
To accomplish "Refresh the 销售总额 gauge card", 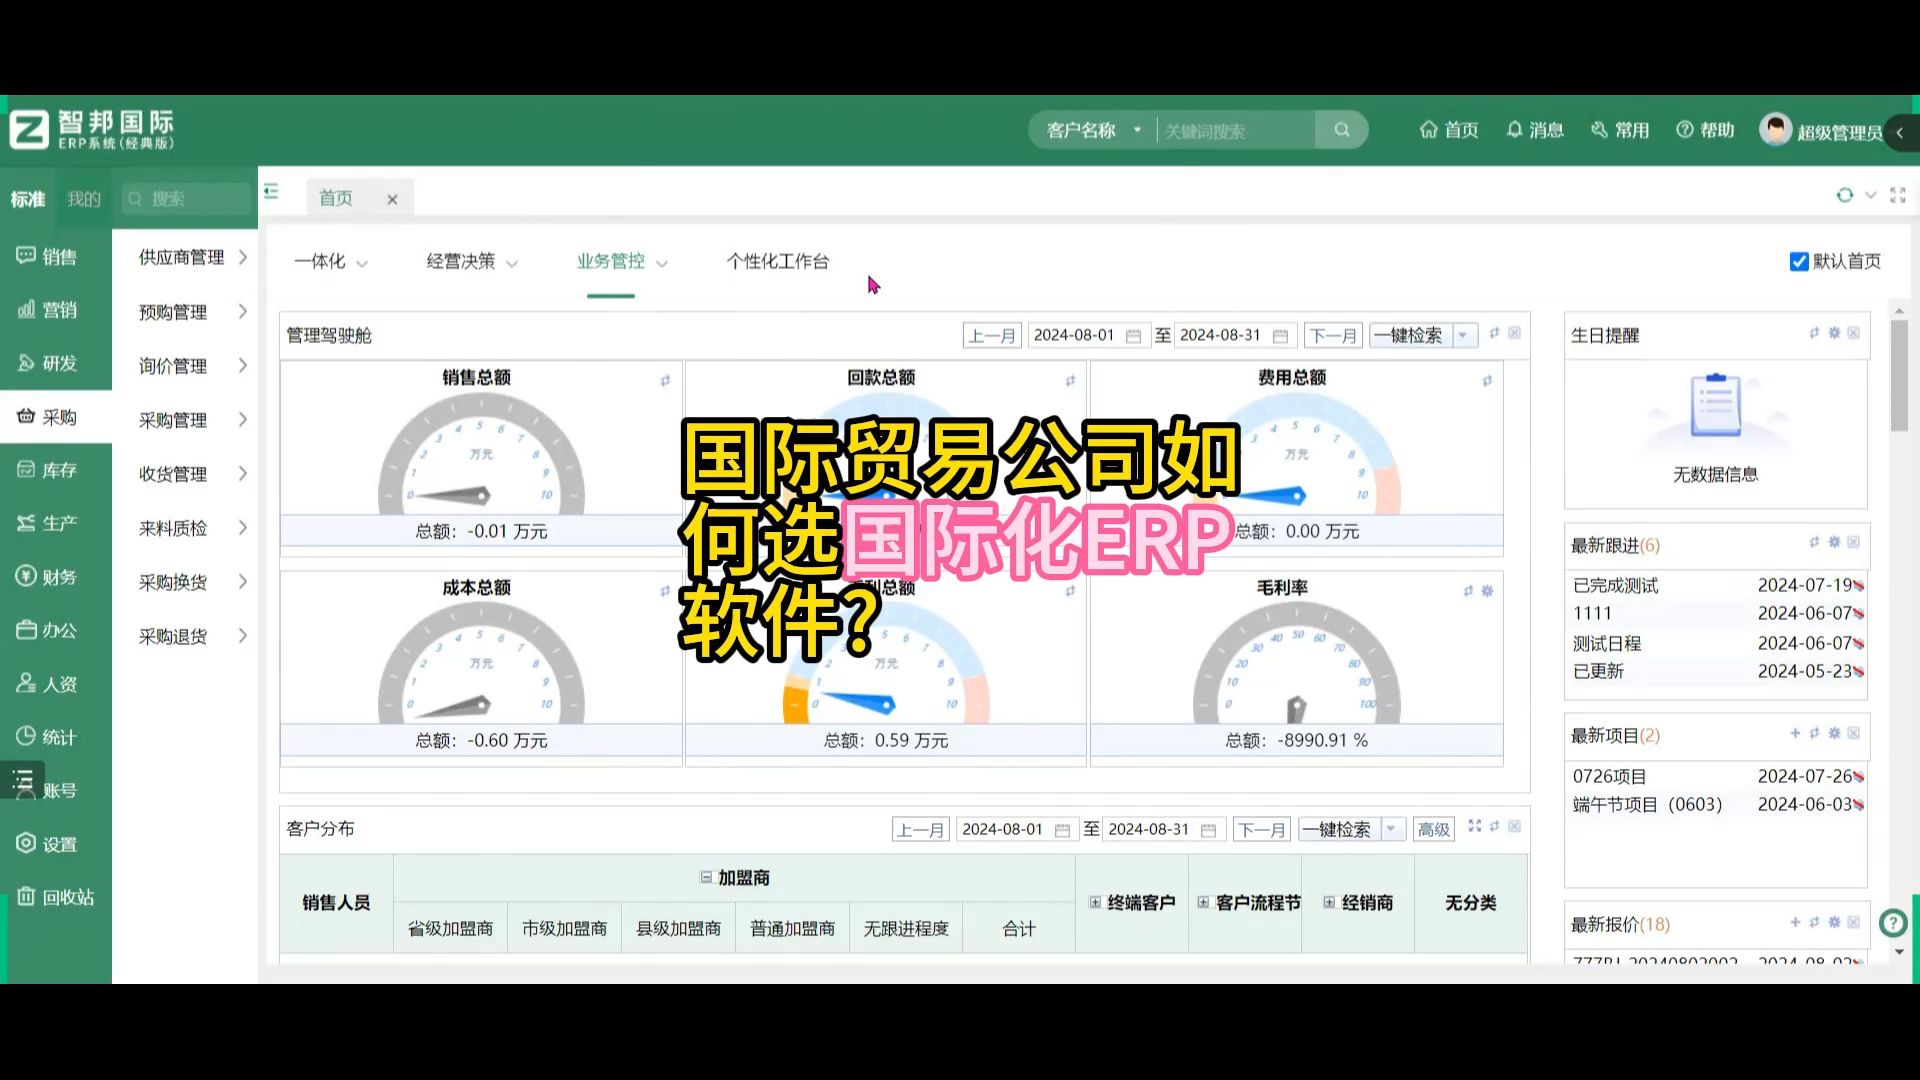I will [x=665, y=380].
